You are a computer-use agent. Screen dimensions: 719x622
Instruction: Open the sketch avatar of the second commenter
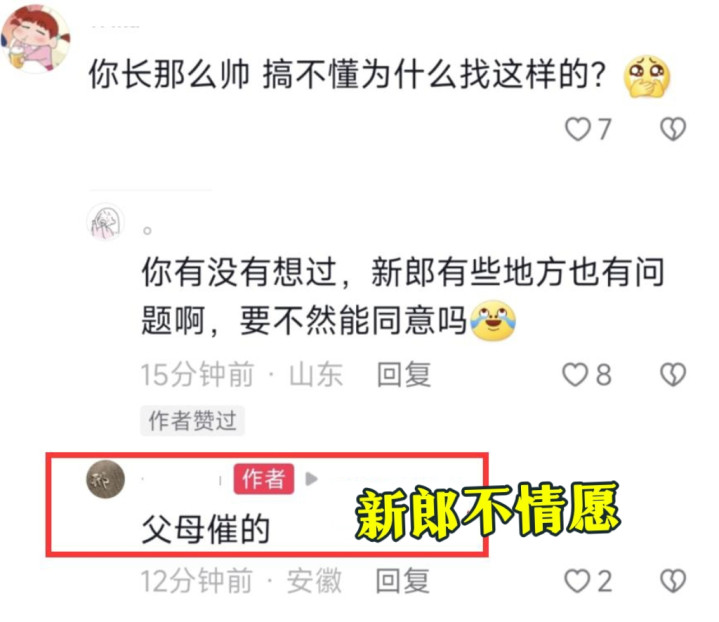[105, 222]
